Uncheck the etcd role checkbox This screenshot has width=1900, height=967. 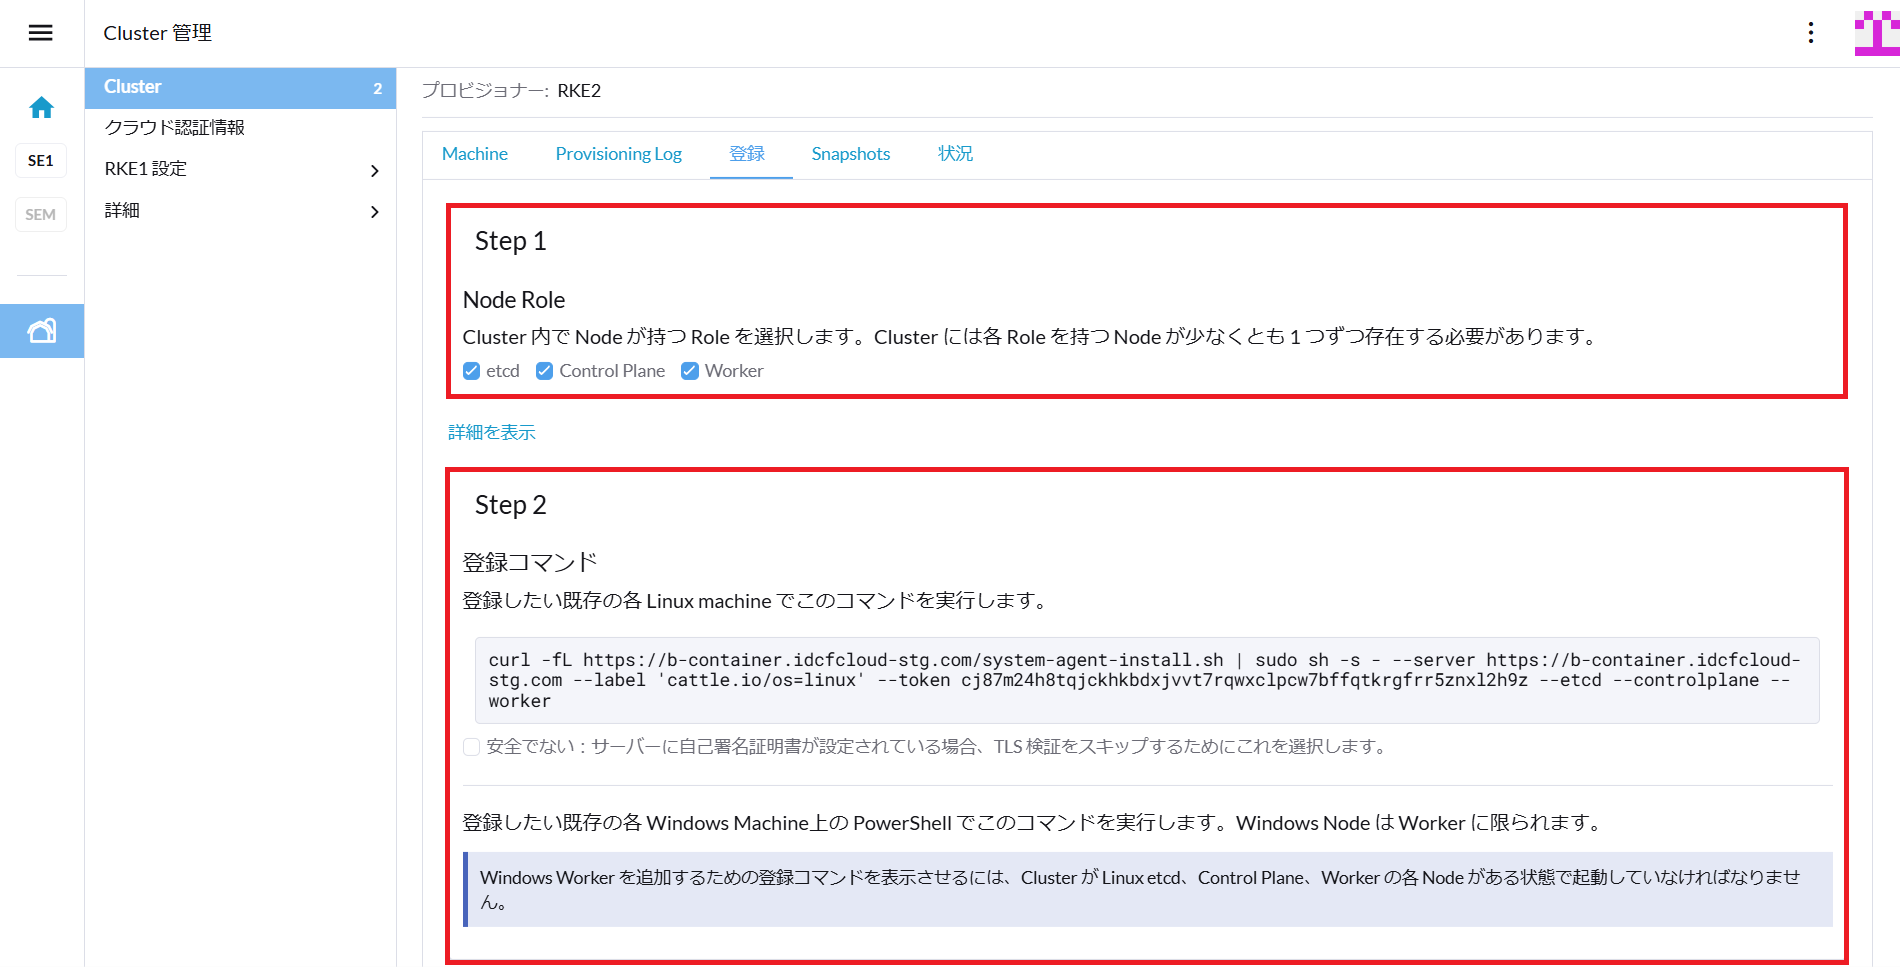tap(472, 371)
